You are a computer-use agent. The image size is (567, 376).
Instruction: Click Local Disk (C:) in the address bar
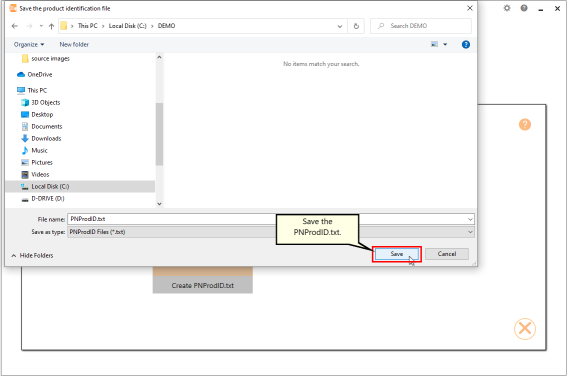click(128, 26)
